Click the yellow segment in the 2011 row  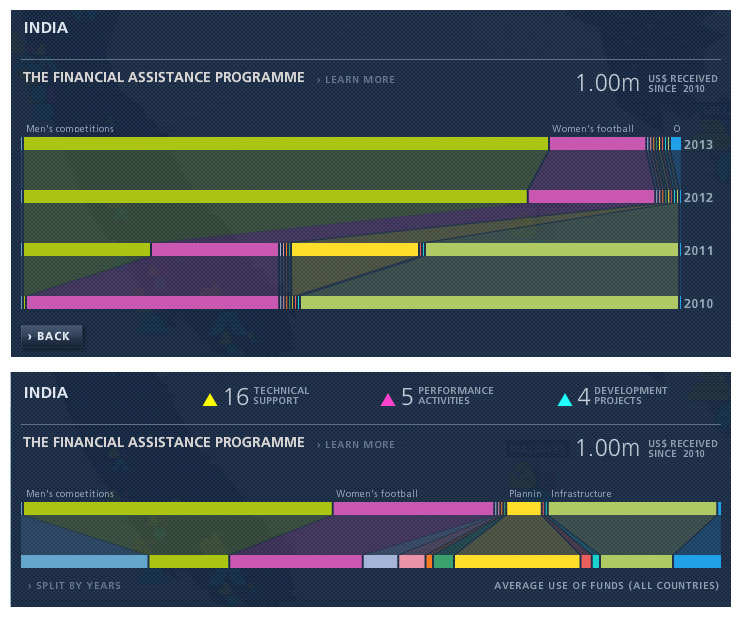[x=354, y=249]
